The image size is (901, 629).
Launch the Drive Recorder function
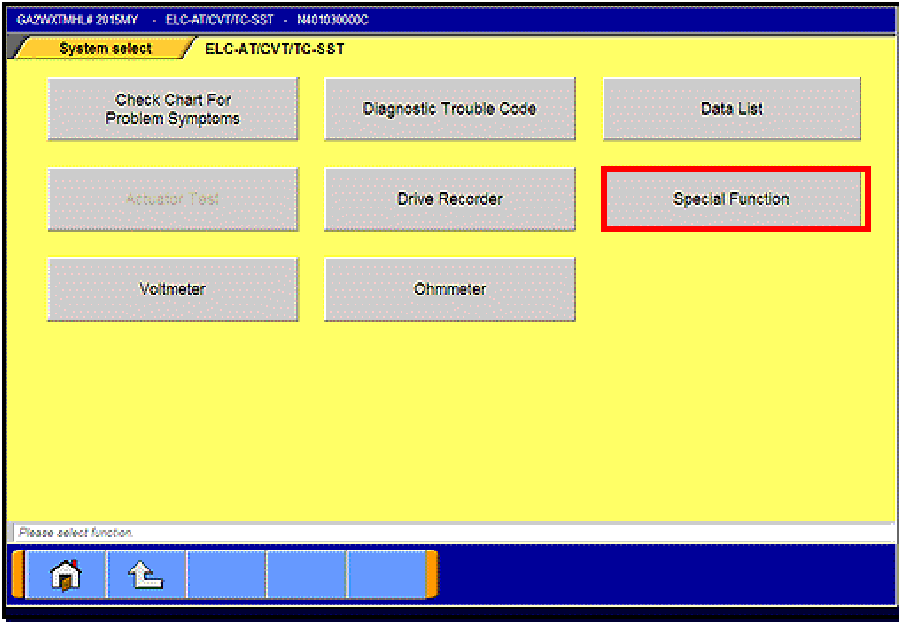[450, 199]
